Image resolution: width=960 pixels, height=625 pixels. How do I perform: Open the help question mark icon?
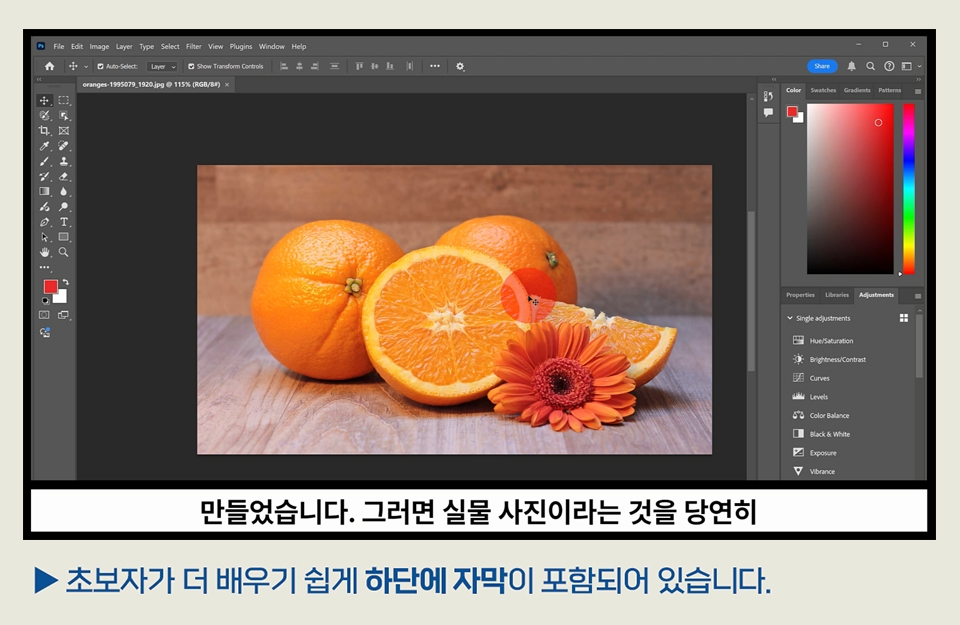(889, 66)
